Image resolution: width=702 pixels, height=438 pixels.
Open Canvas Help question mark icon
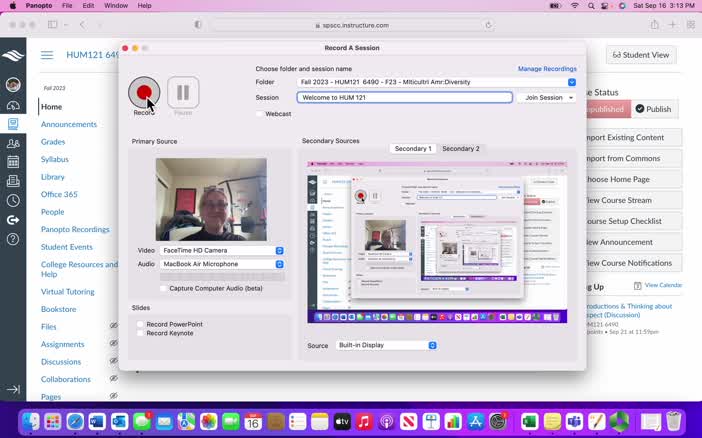pos(12,239)
